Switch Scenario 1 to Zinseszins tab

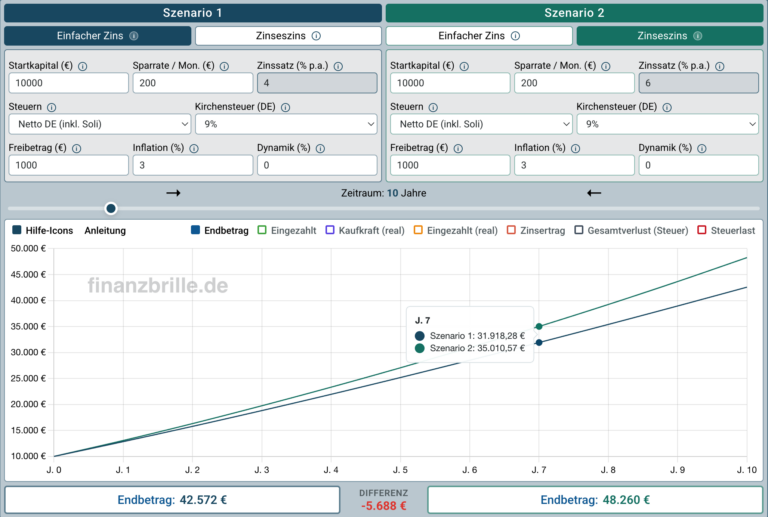pyautogui.click(x=288, y=36)
